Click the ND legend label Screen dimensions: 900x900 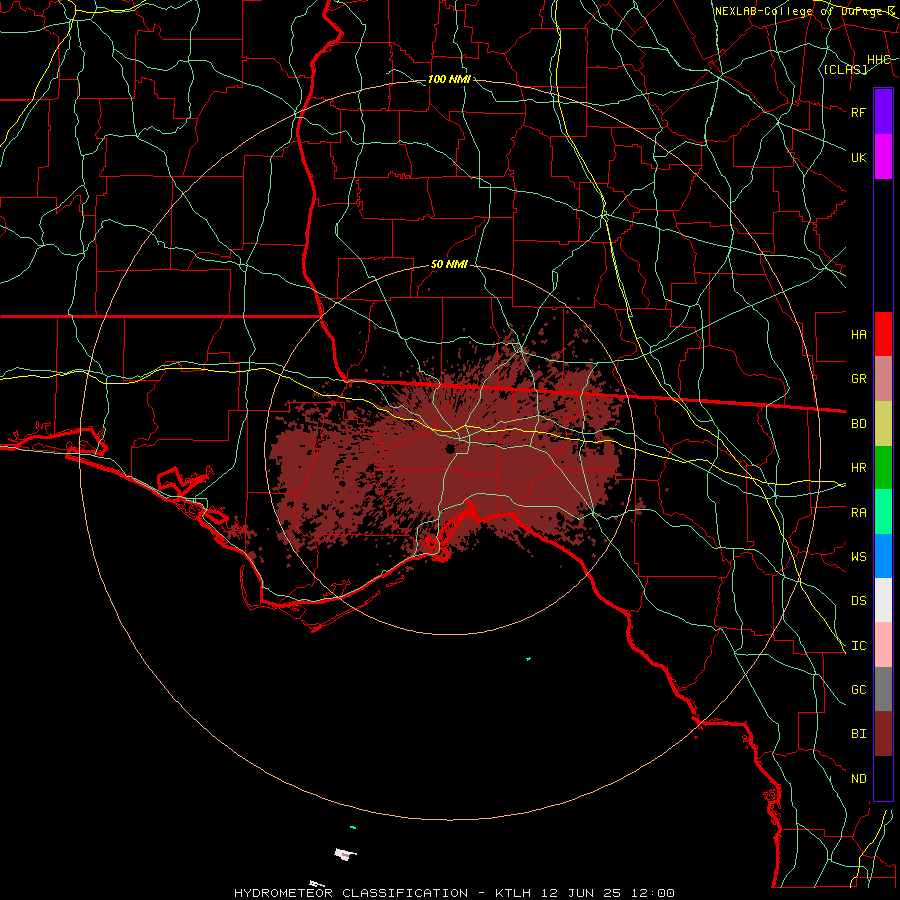tap(858, 779)
